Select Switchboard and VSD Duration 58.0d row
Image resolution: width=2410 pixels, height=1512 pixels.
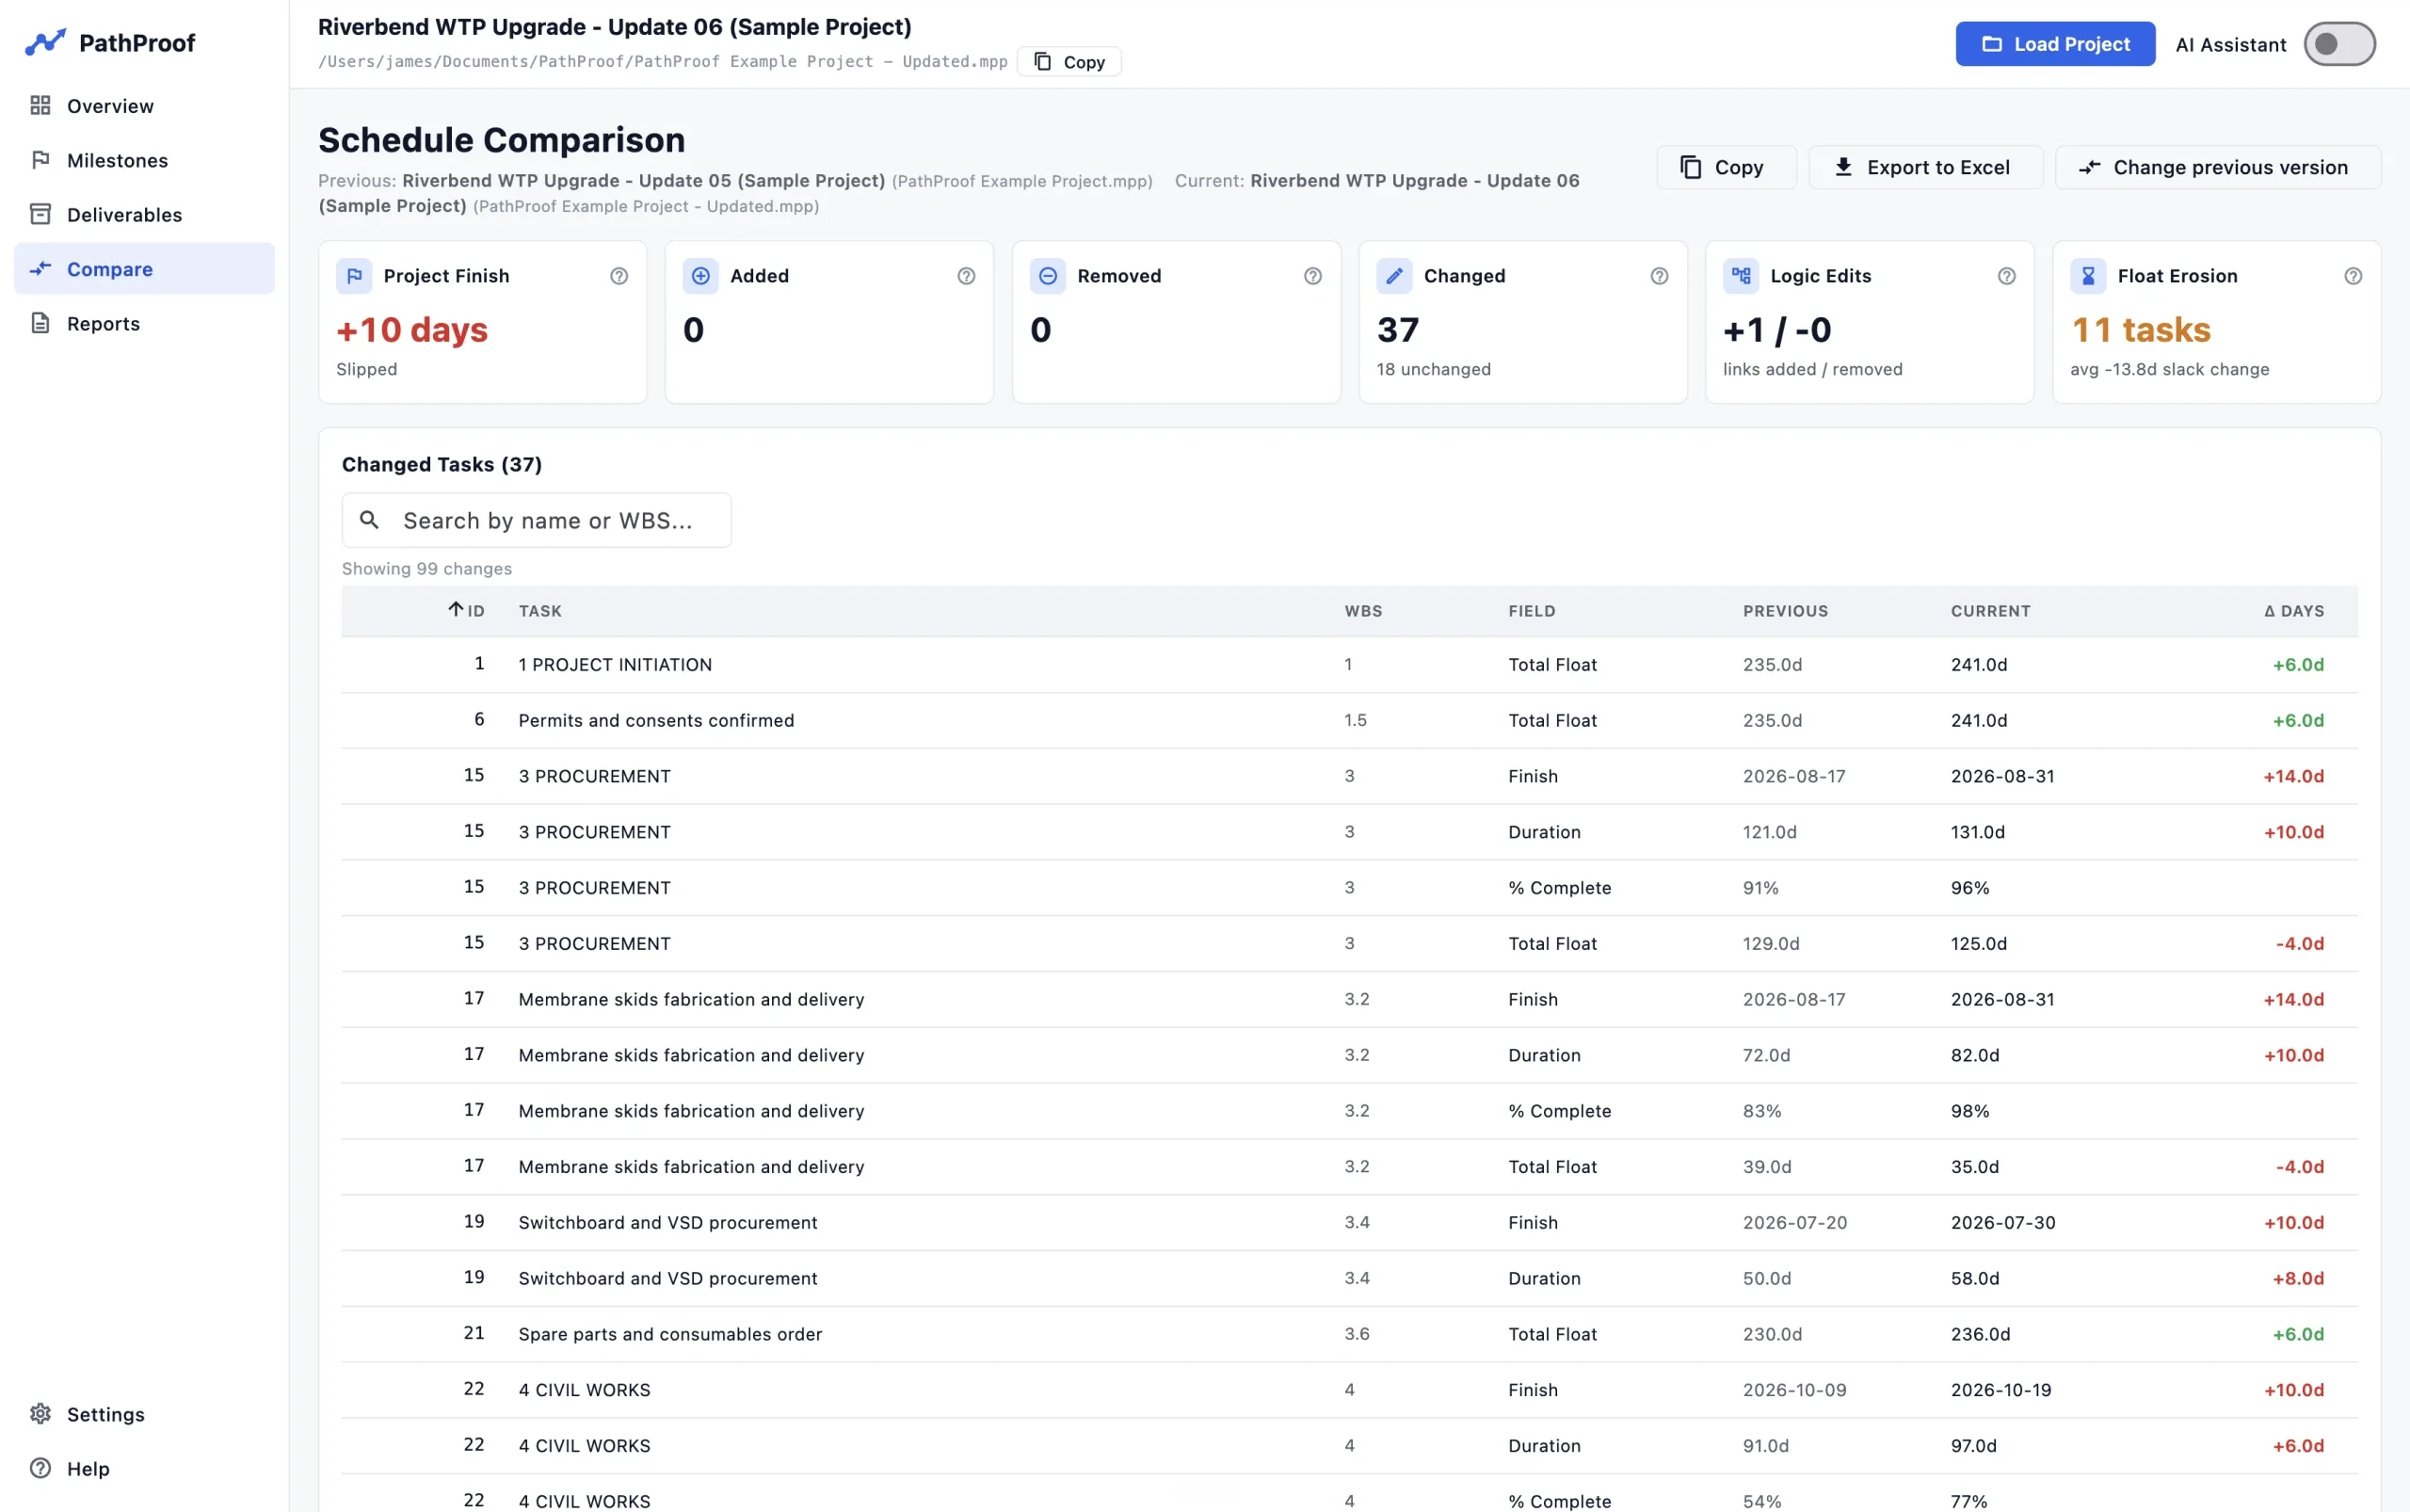tap(1349, 1278)
